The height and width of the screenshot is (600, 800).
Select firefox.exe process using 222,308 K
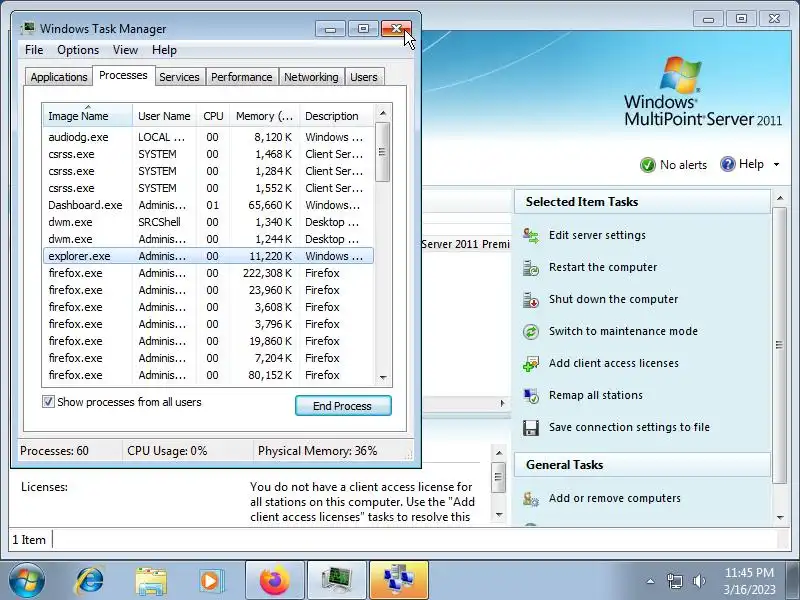point(209,273)
